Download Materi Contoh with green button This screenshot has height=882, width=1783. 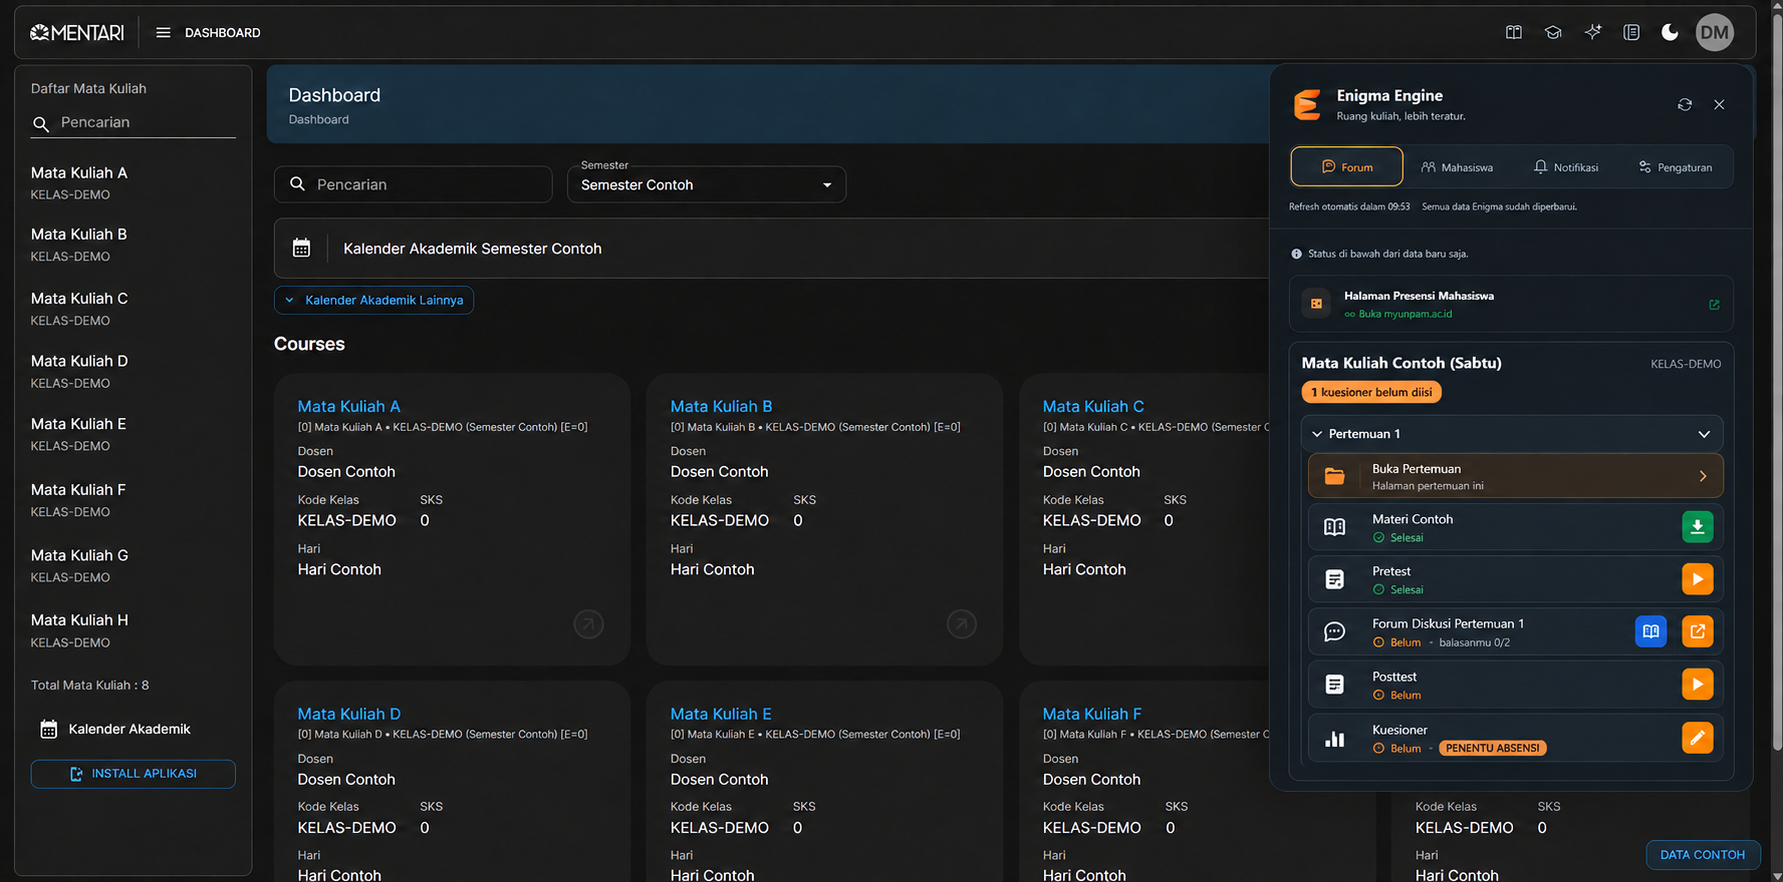pos(1697,527)
